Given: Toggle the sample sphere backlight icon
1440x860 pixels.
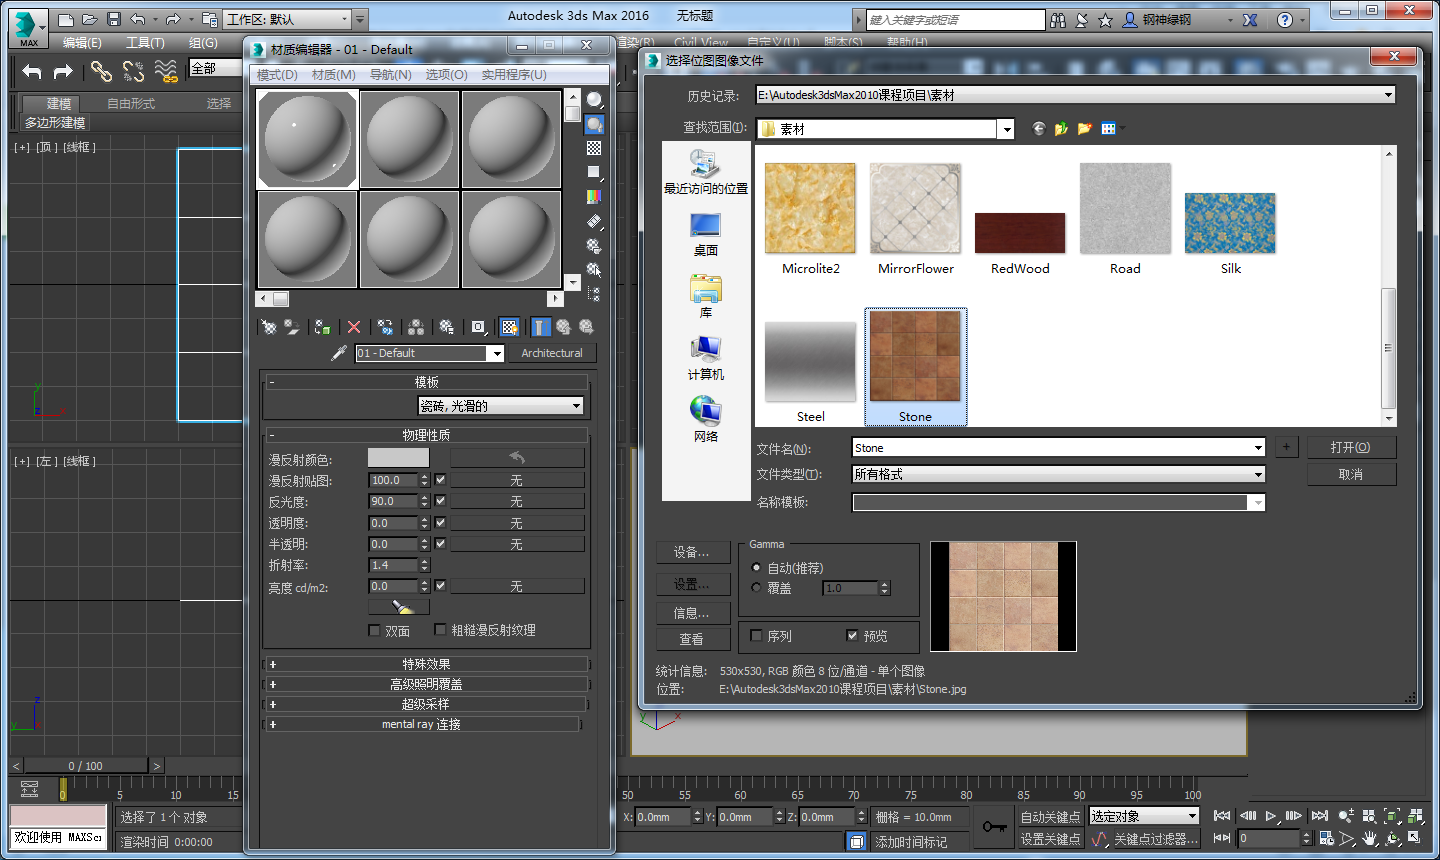Looking at the screenshot, I should [x=594, y=124].
